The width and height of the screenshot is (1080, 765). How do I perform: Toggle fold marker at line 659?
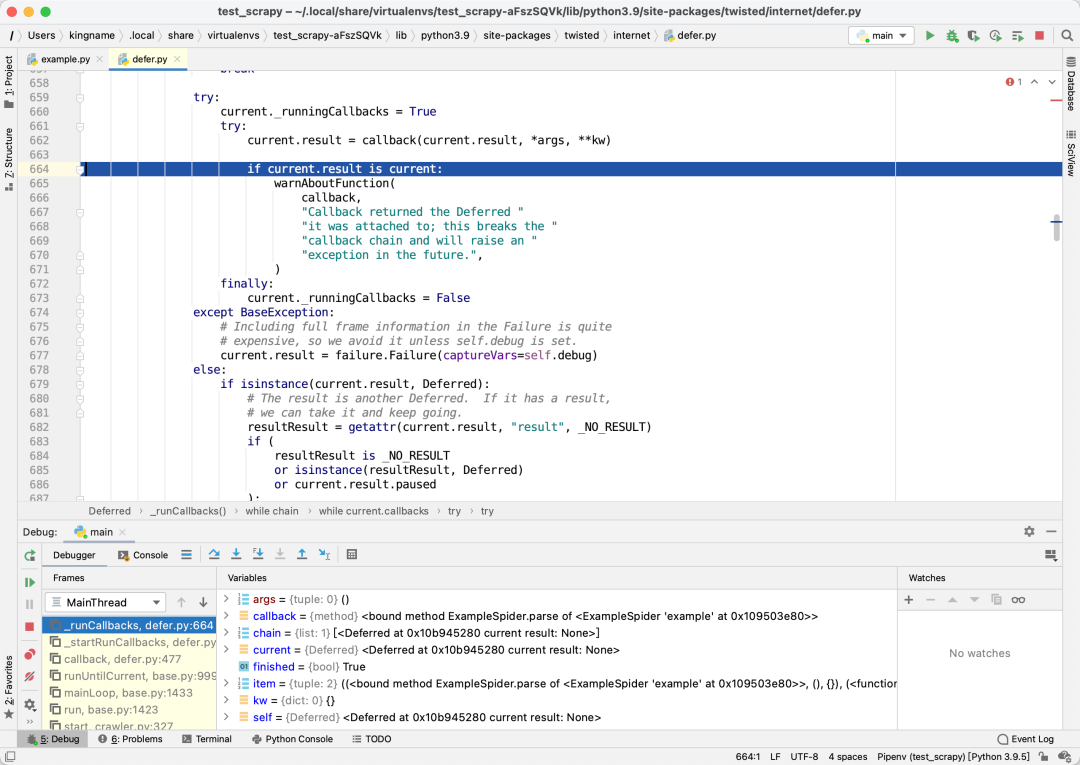click(x=80, y=98)
